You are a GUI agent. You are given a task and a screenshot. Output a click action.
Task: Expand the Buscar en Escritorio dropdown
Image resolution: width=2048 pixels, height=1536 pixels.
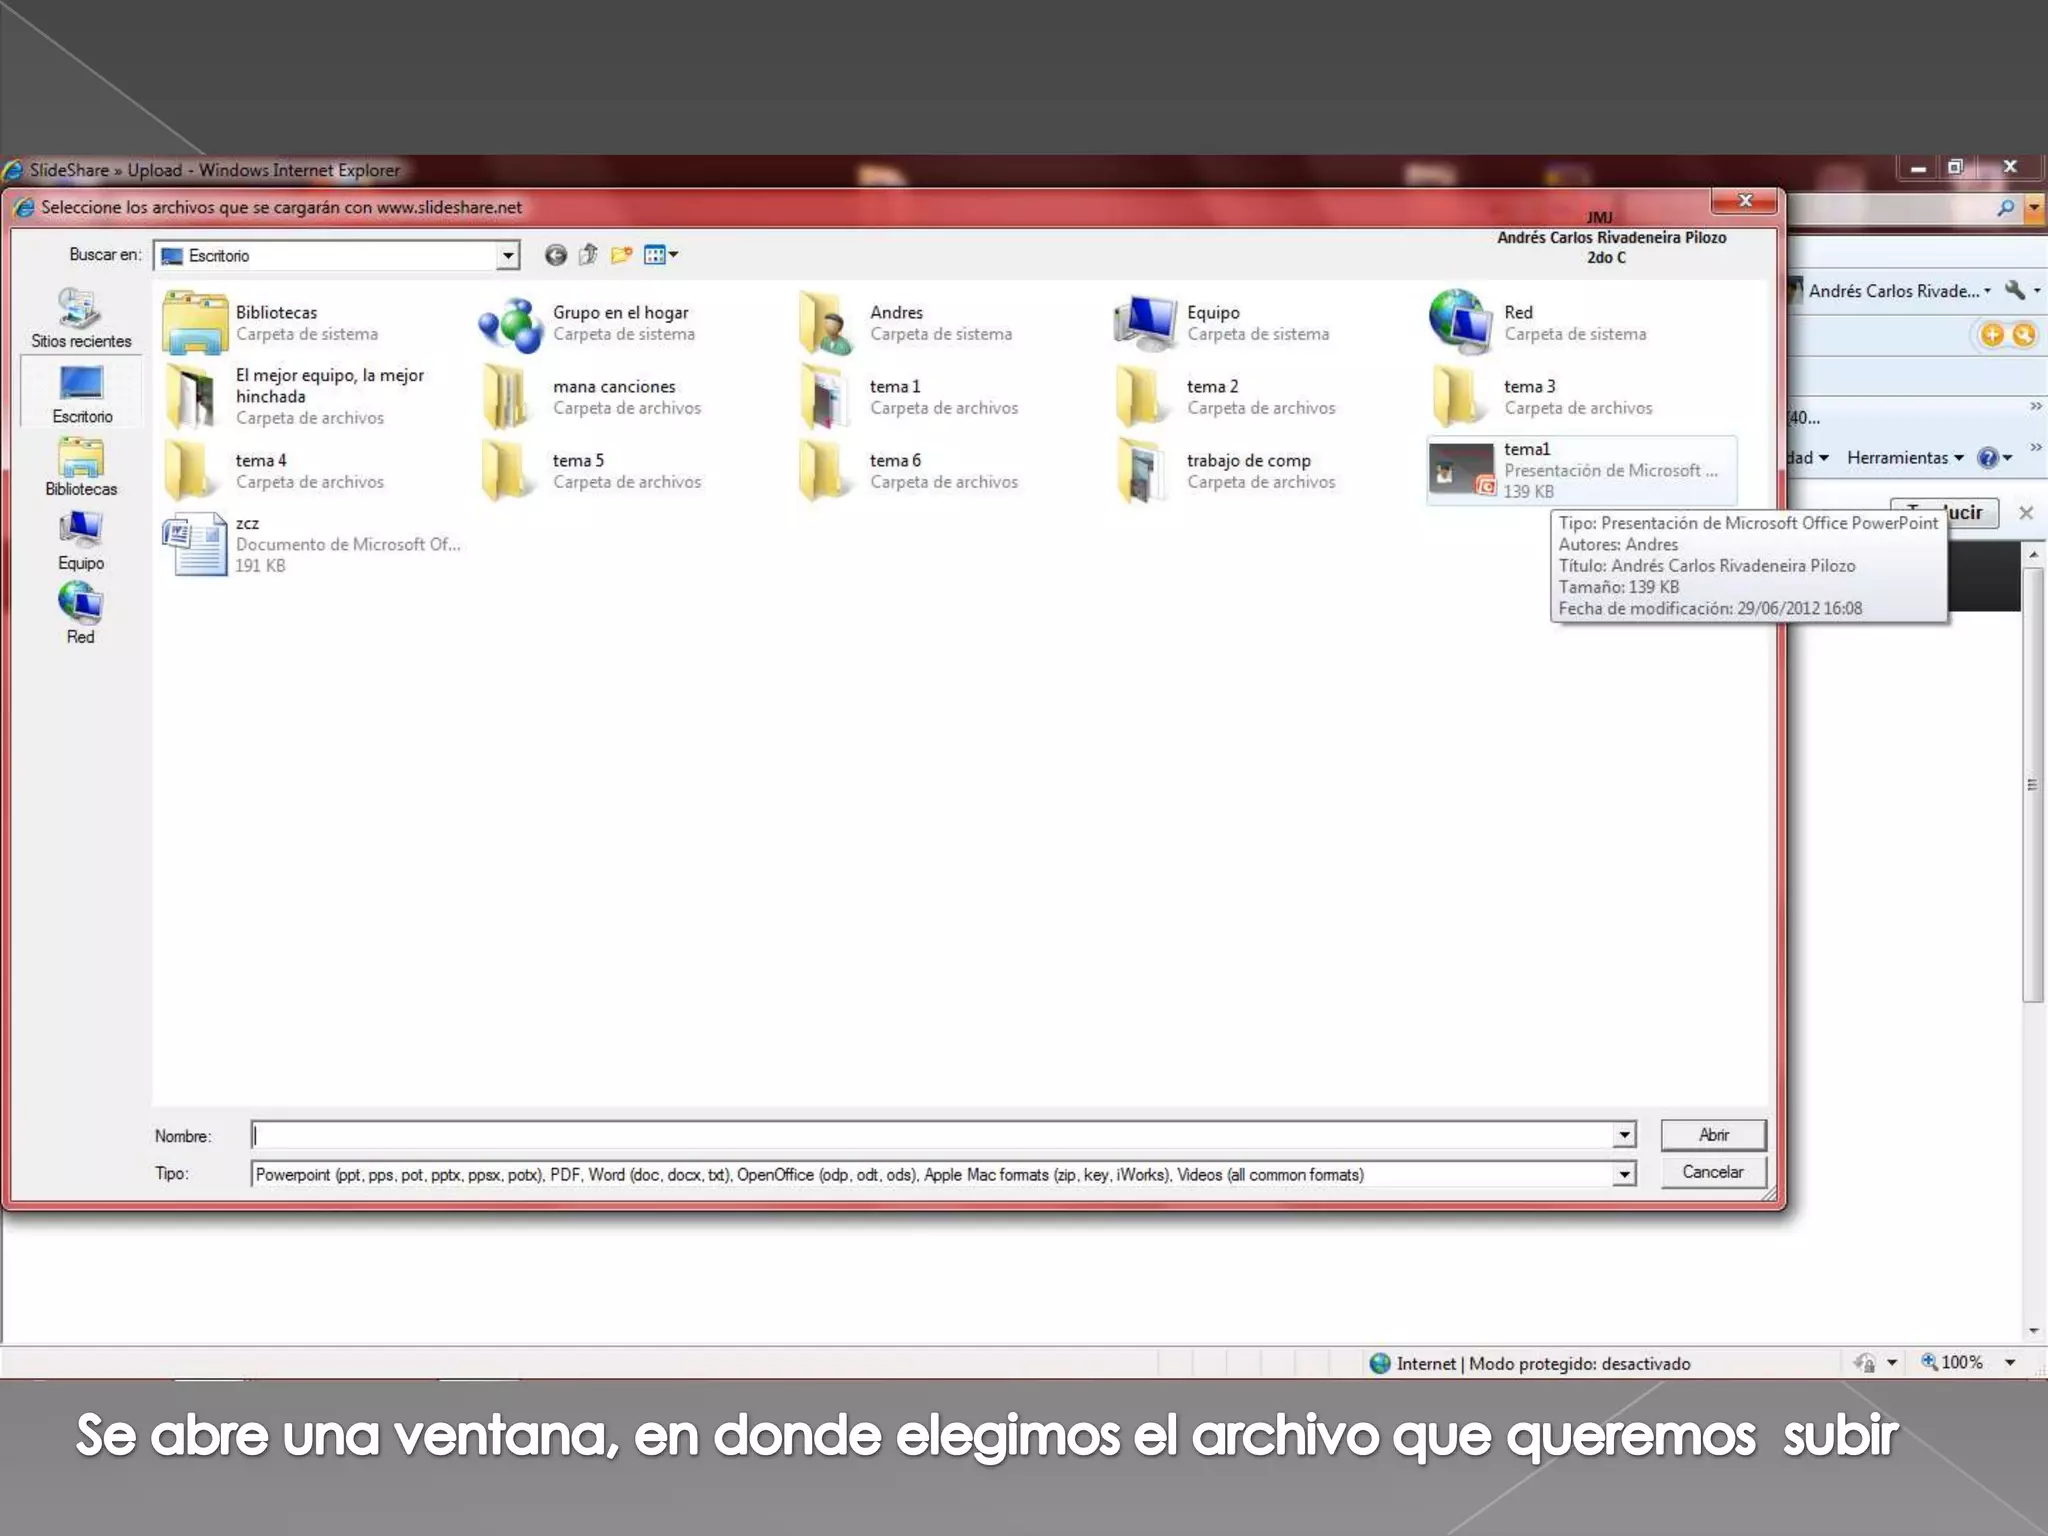point(508,256)
